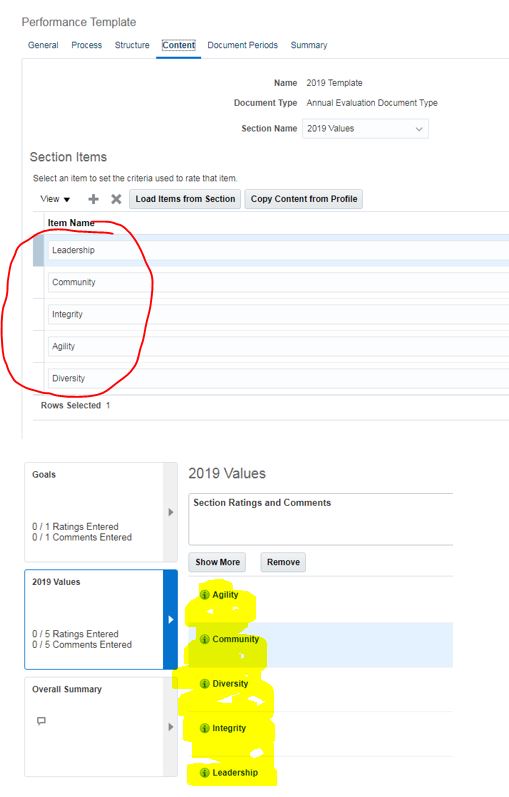Click the Show More button

coord(217,562)
